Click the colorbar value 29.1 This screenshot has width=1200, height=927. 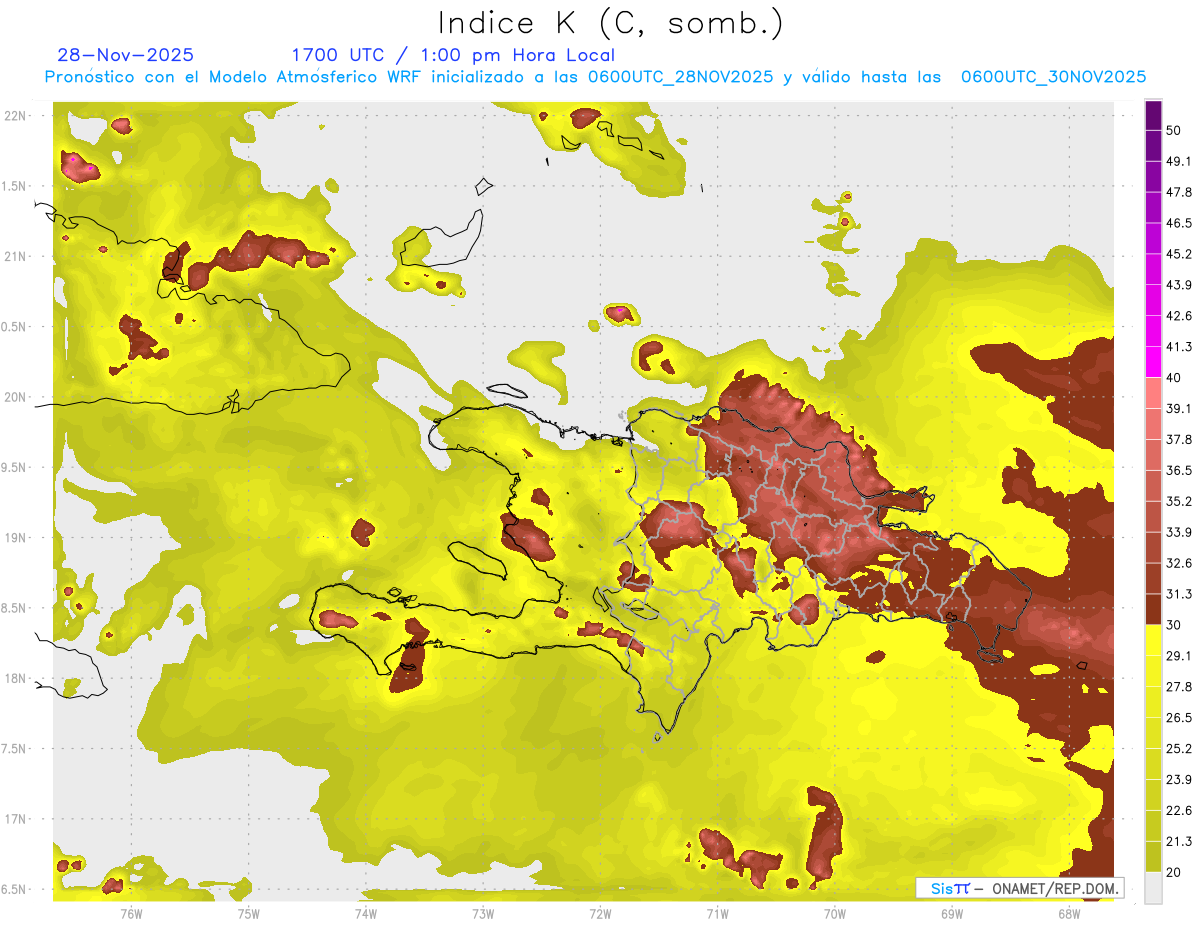click(1179, 655)
